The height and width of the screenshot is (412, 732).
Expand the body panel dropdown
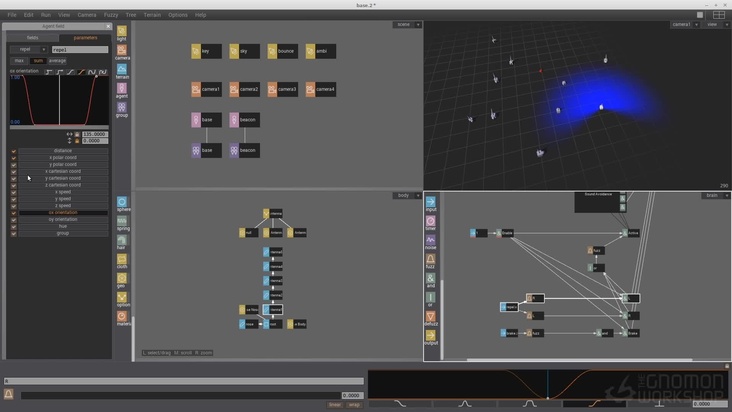(403, 196)
